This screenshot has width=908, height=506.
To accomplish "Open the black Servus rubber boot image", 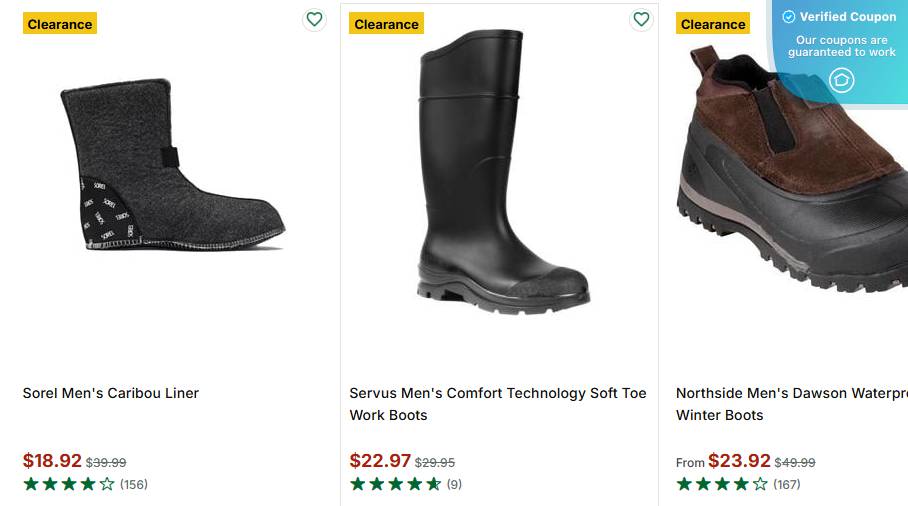I will pos(498,170).
